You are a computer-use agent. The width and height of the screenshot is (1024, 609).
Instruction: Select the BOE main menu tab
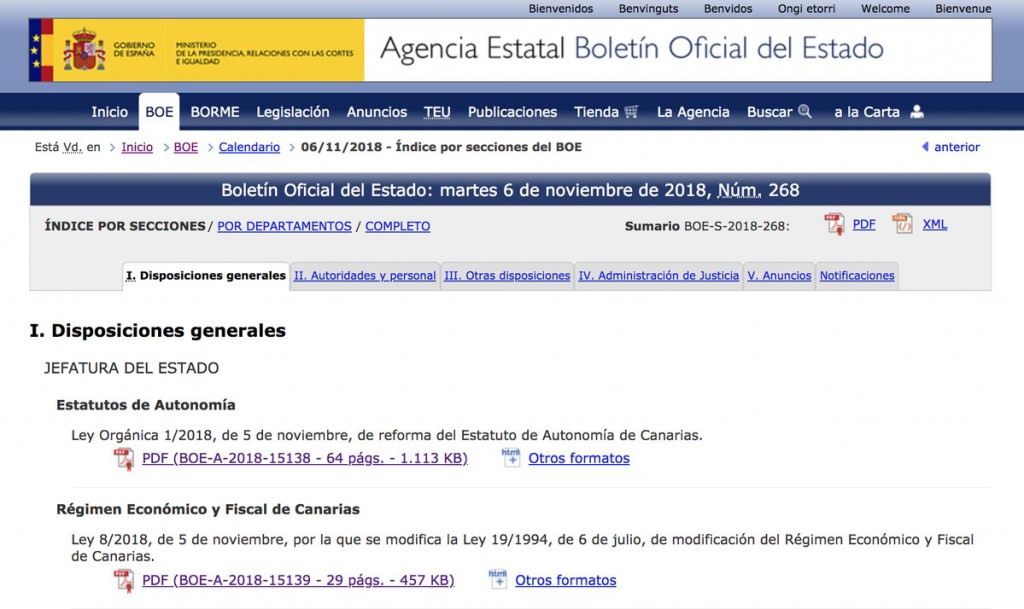click(x=159, y=112)
